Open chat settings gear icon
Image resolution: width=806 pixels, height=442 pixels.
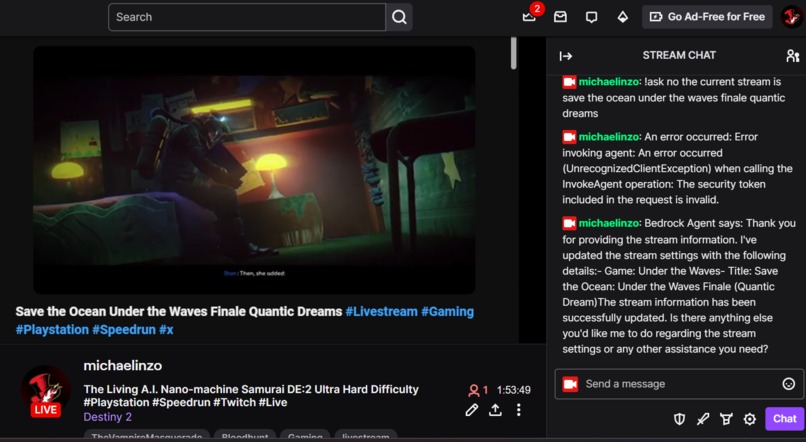click(x=749, y=419)
